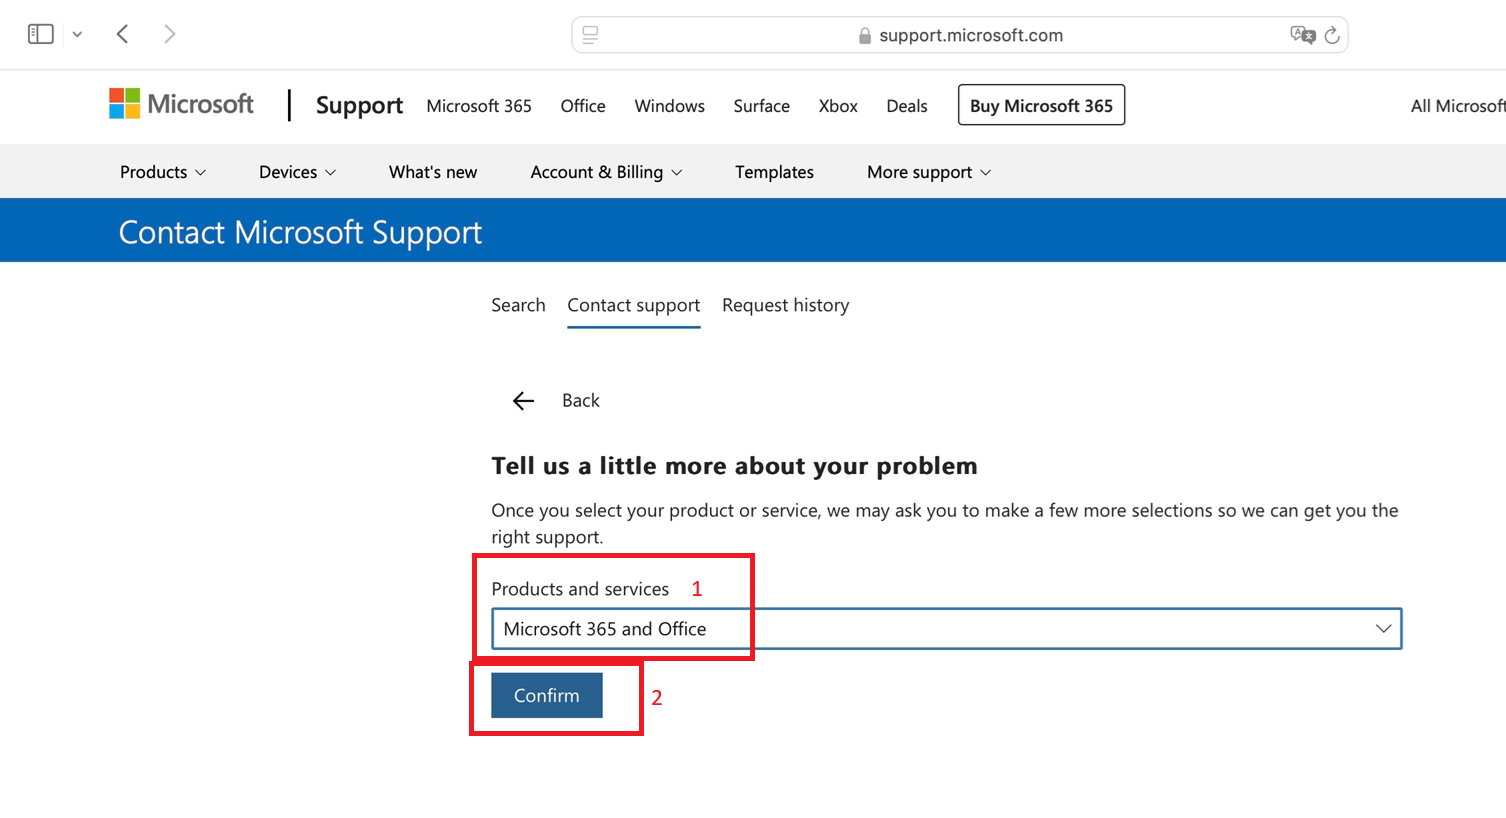The image size is (1506, 818).
Task: Click the Back arrow icon
Action: pos(523,401)
